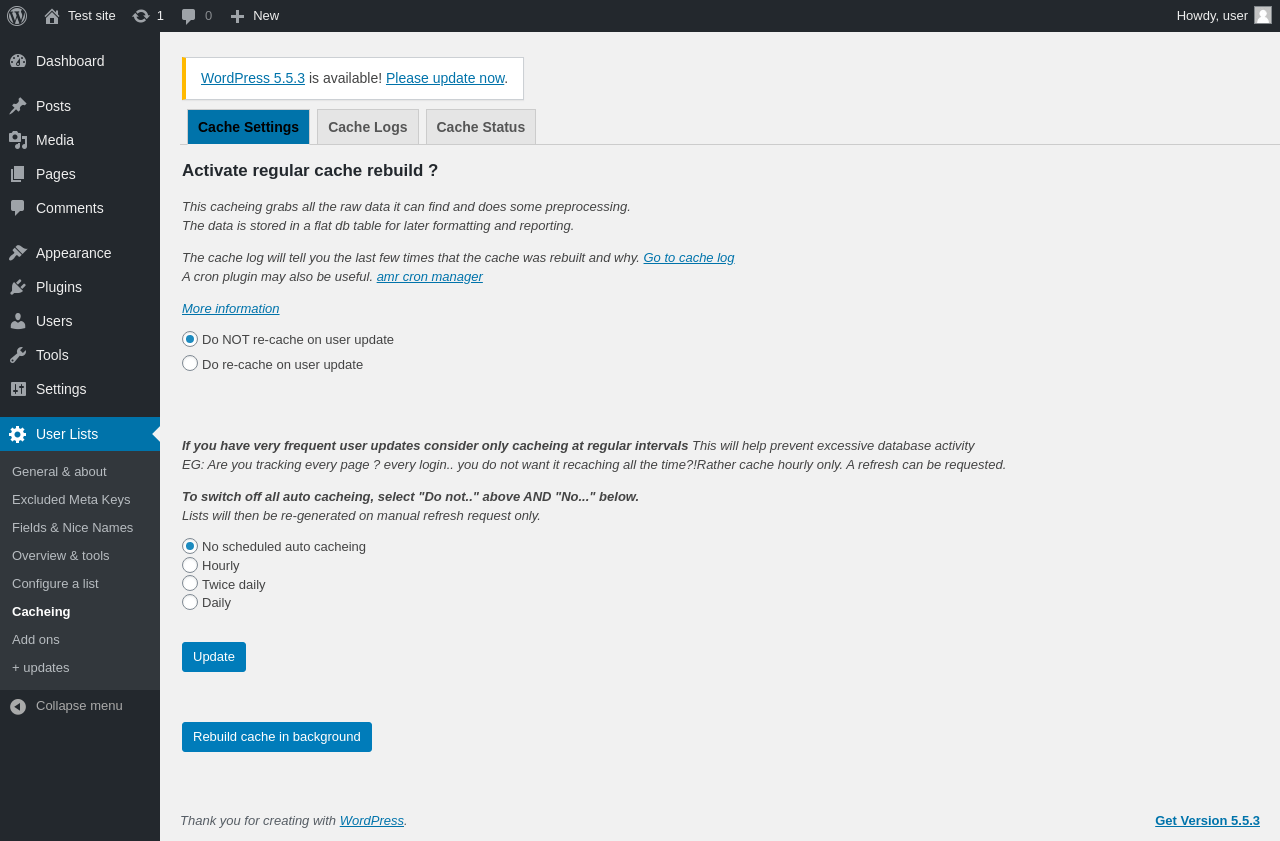Choose the Hourly caching option
Screen dimensions: 1280x841
(190, 565)
